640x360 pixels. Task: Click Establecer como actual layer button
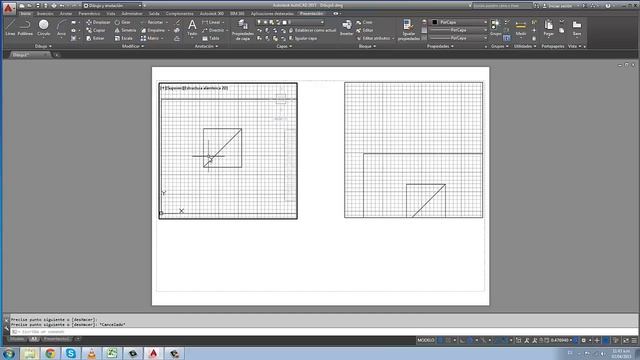coord(313,30)
